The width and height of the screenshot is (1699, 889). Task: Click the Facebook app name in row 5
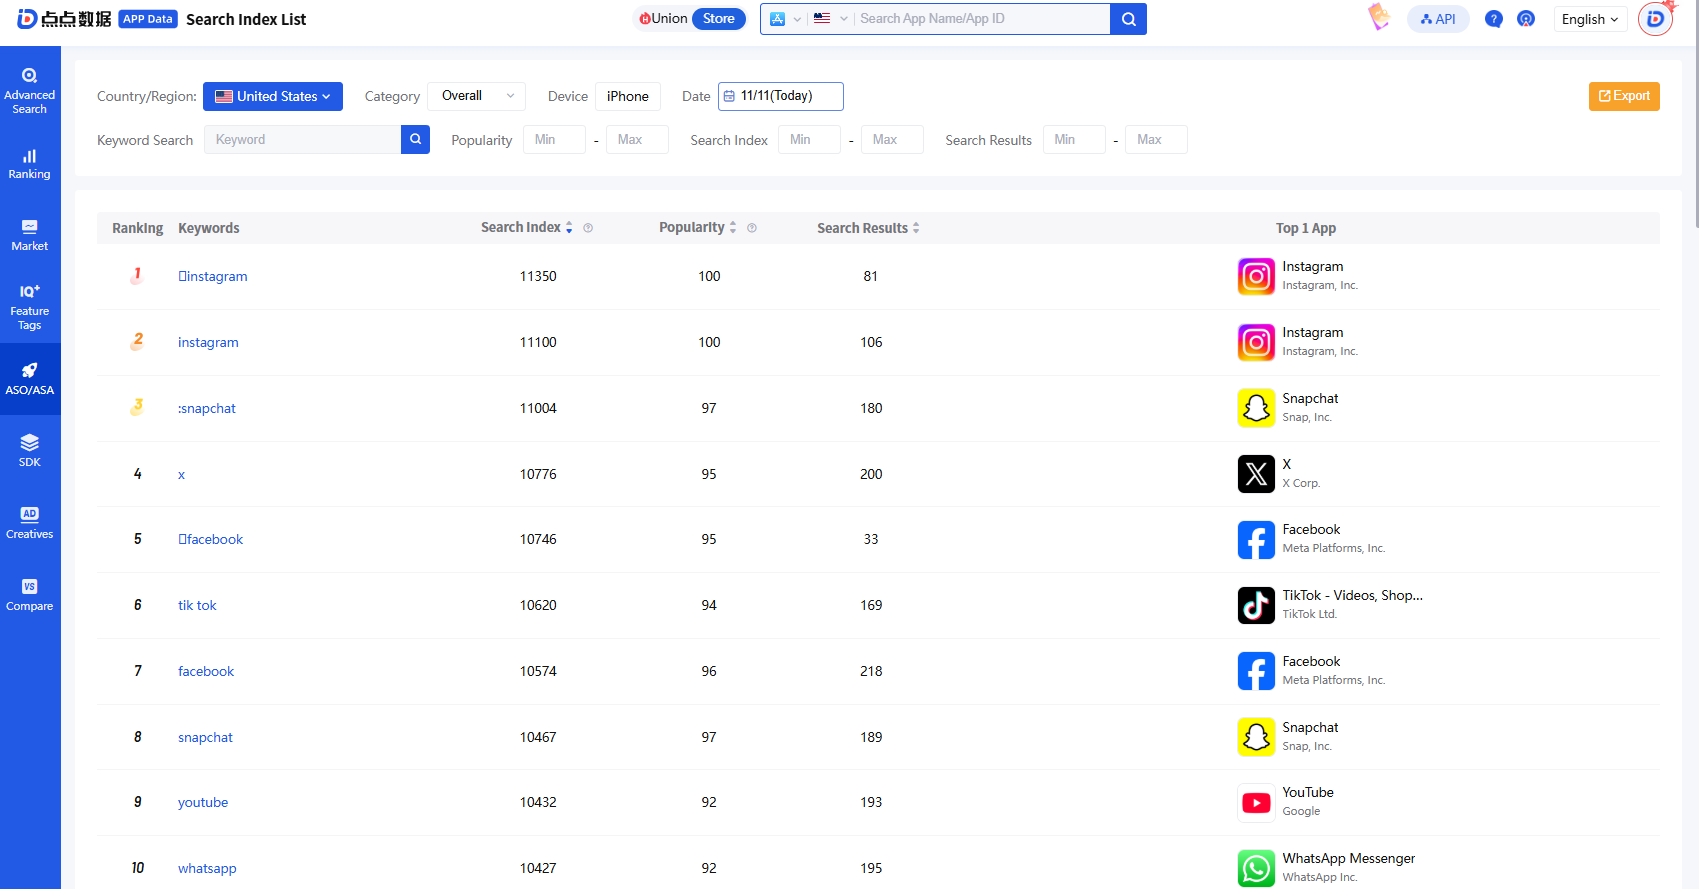1311,530
